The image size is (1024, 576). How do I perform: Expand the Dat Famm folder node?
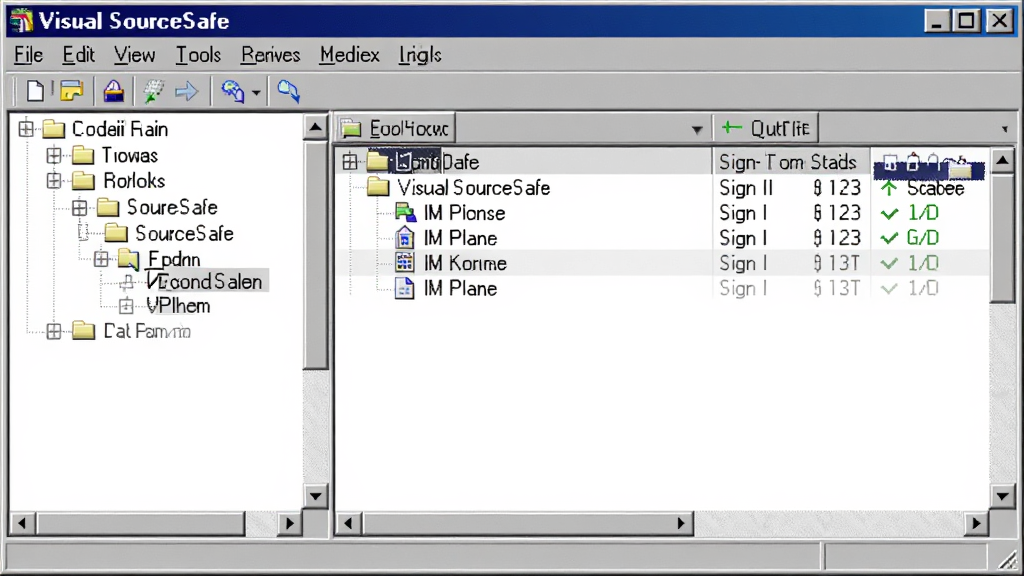54,331
